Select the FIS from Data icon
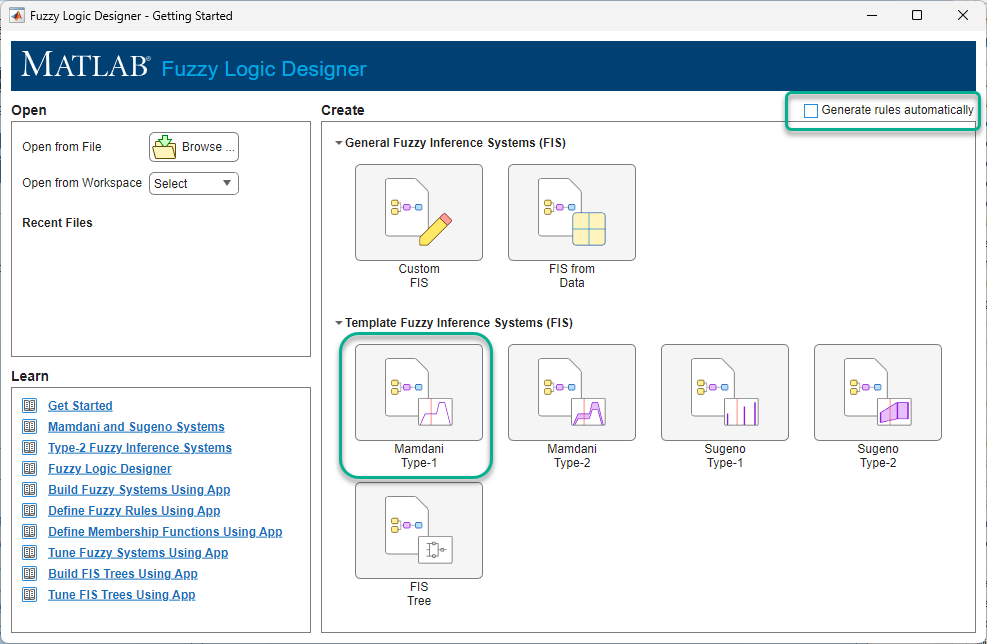Viewport: 987px width, 644px height. tap(572, 212)
